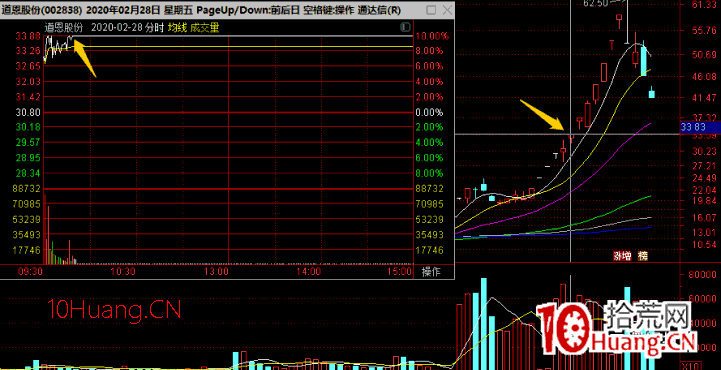Viewport: 721px width, 370px height.
Task: Click the 10.00% limit-up percentage label
Action: [431, 36]
